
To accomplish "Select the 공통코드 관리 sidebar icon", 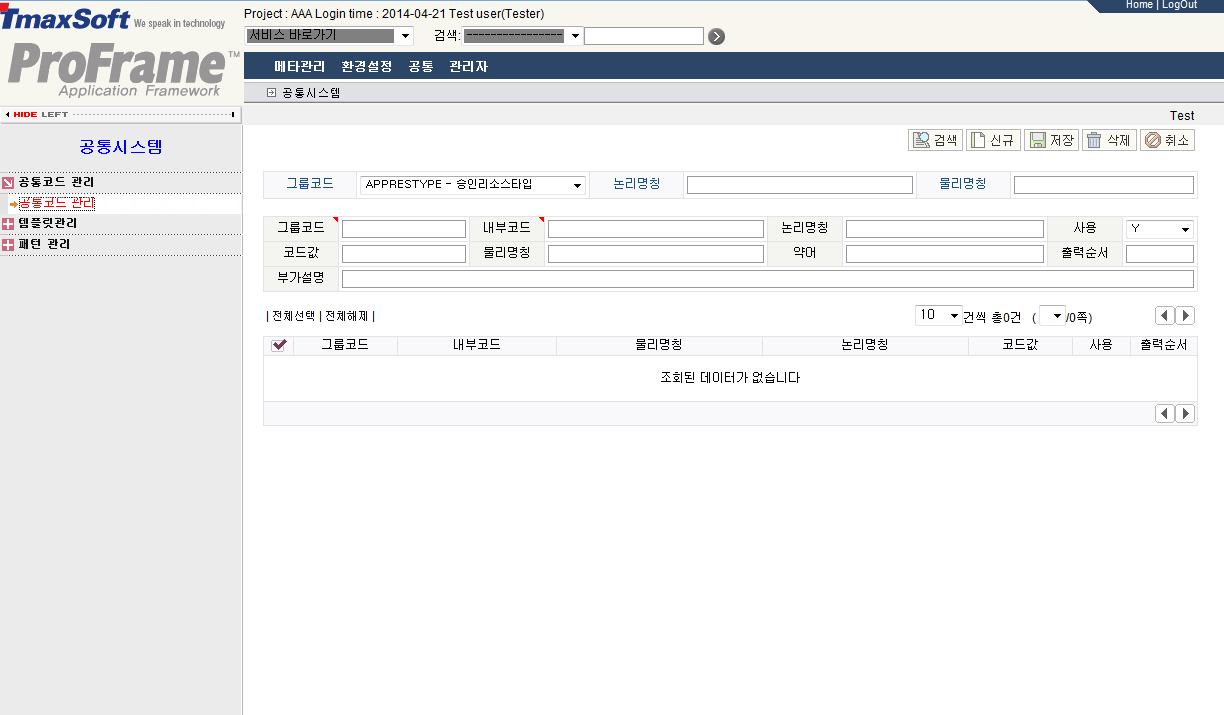I will (9, 183).
